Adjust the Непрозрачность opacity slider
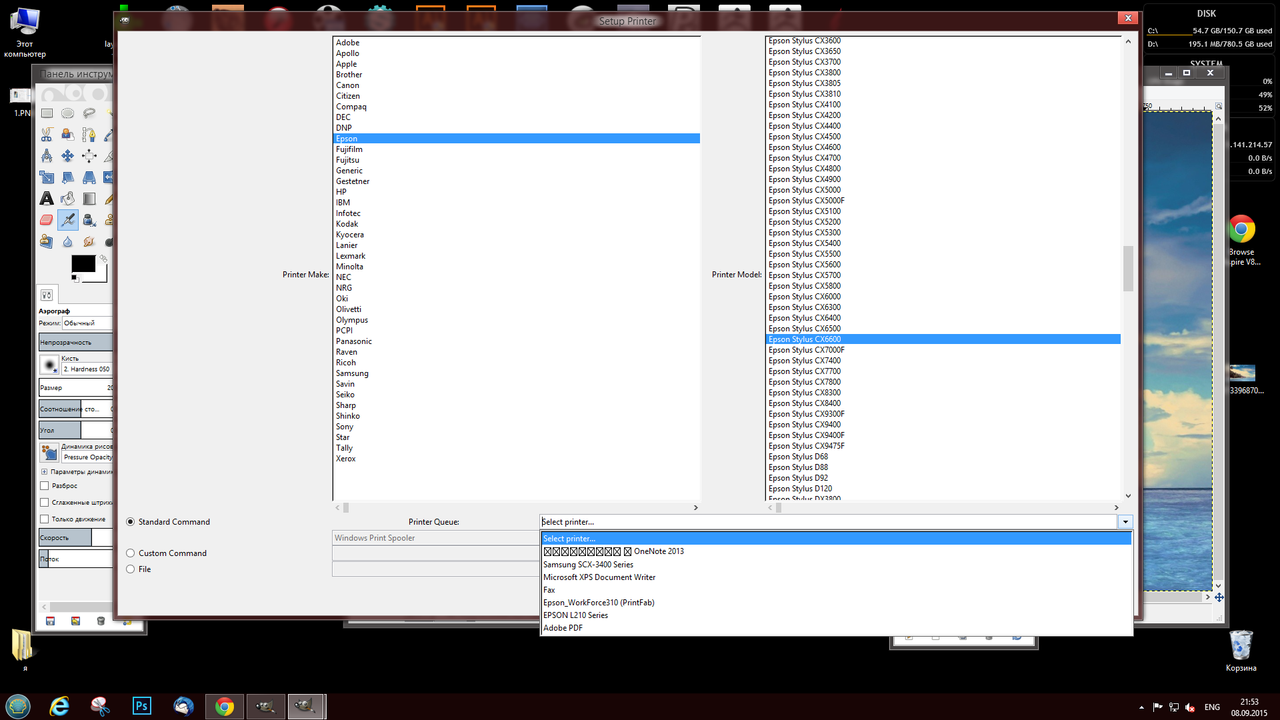Viewport: 1280px width, 720px height. click(75, 342)
